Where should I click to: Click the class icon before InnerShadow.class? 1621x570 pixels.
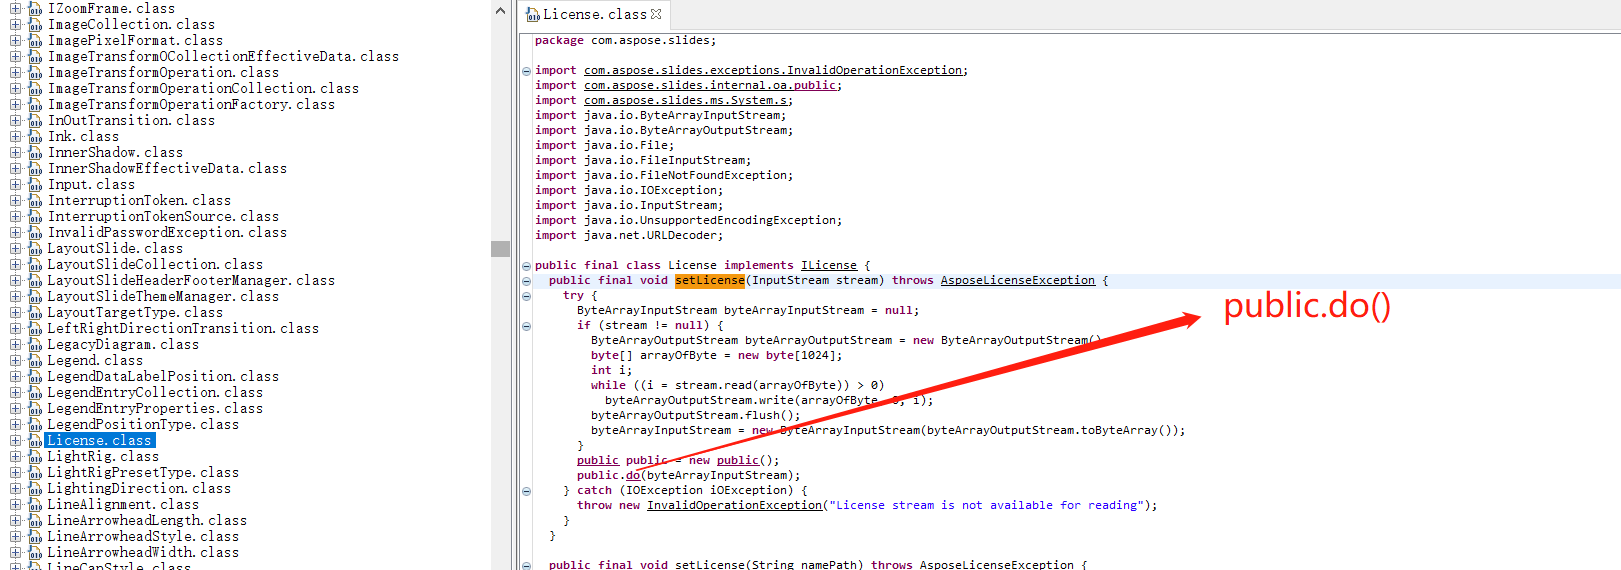(35, 153)
